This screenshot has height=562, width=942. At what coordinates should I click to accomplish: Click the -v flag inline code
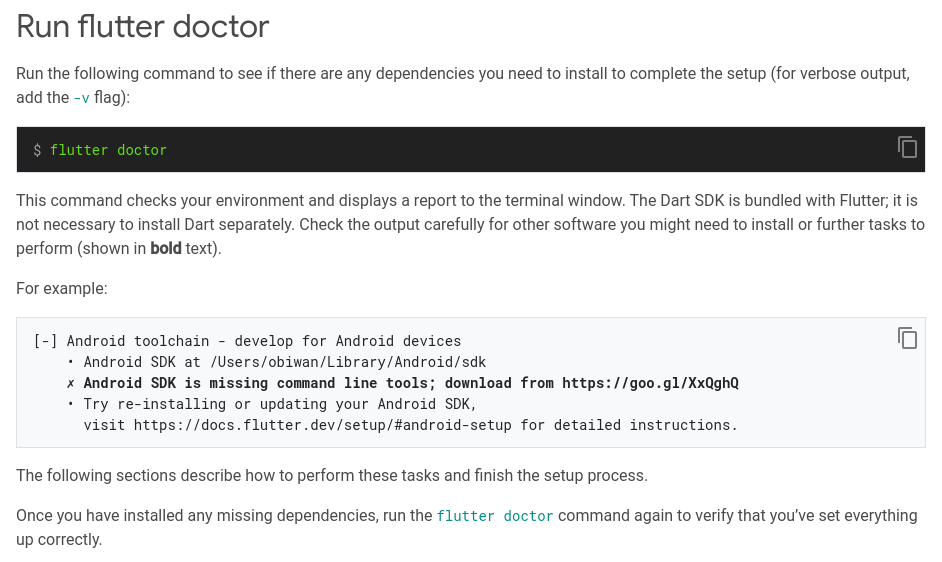point(81,98)
